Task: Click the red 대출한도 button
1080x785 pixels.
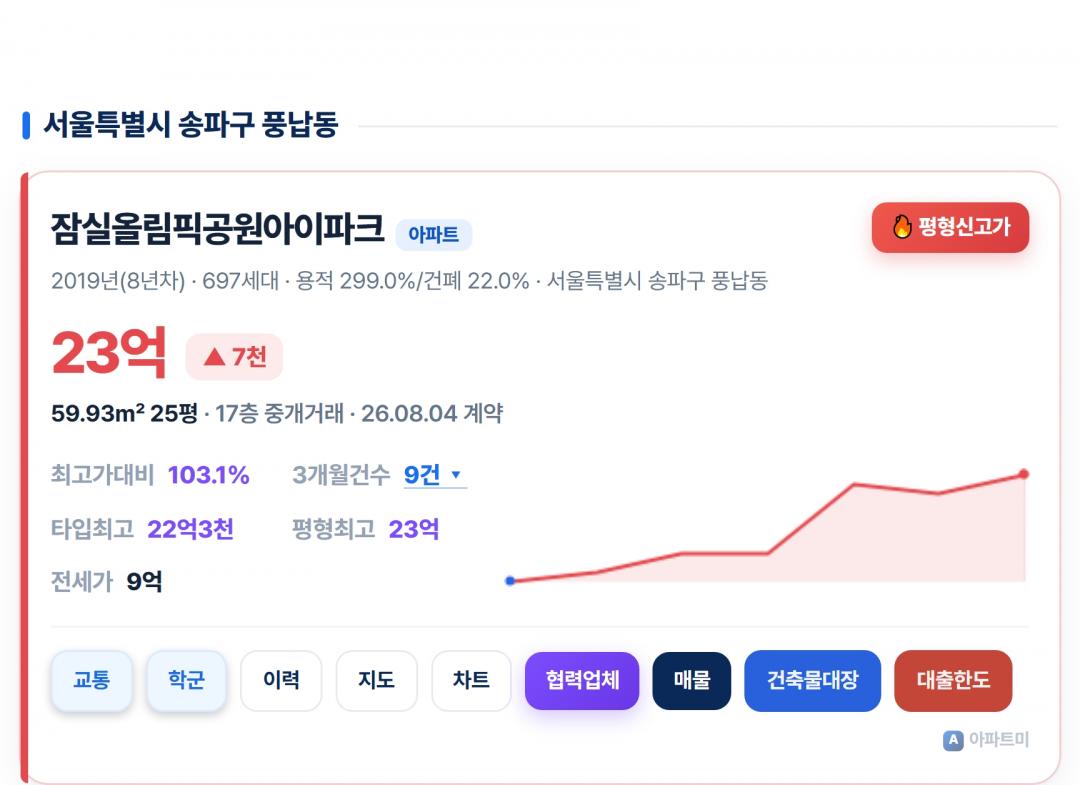Action: tap(953, 680)
